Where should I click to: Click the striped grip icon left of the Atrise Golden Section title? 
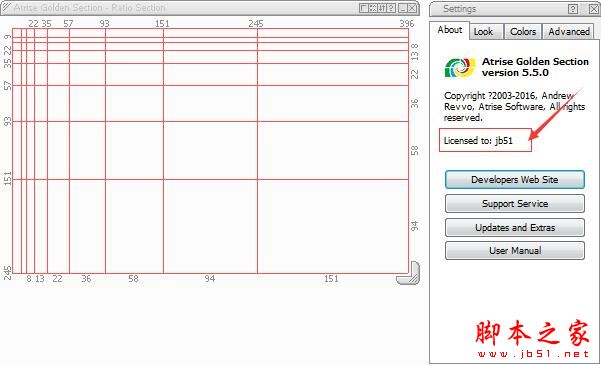click(7, 7)
